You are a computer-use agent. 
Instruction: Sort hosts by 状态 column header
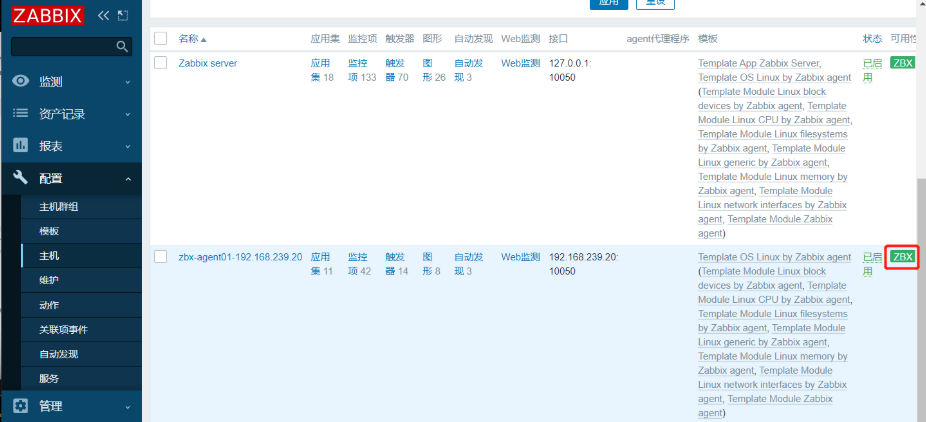(x=872, y=39)
